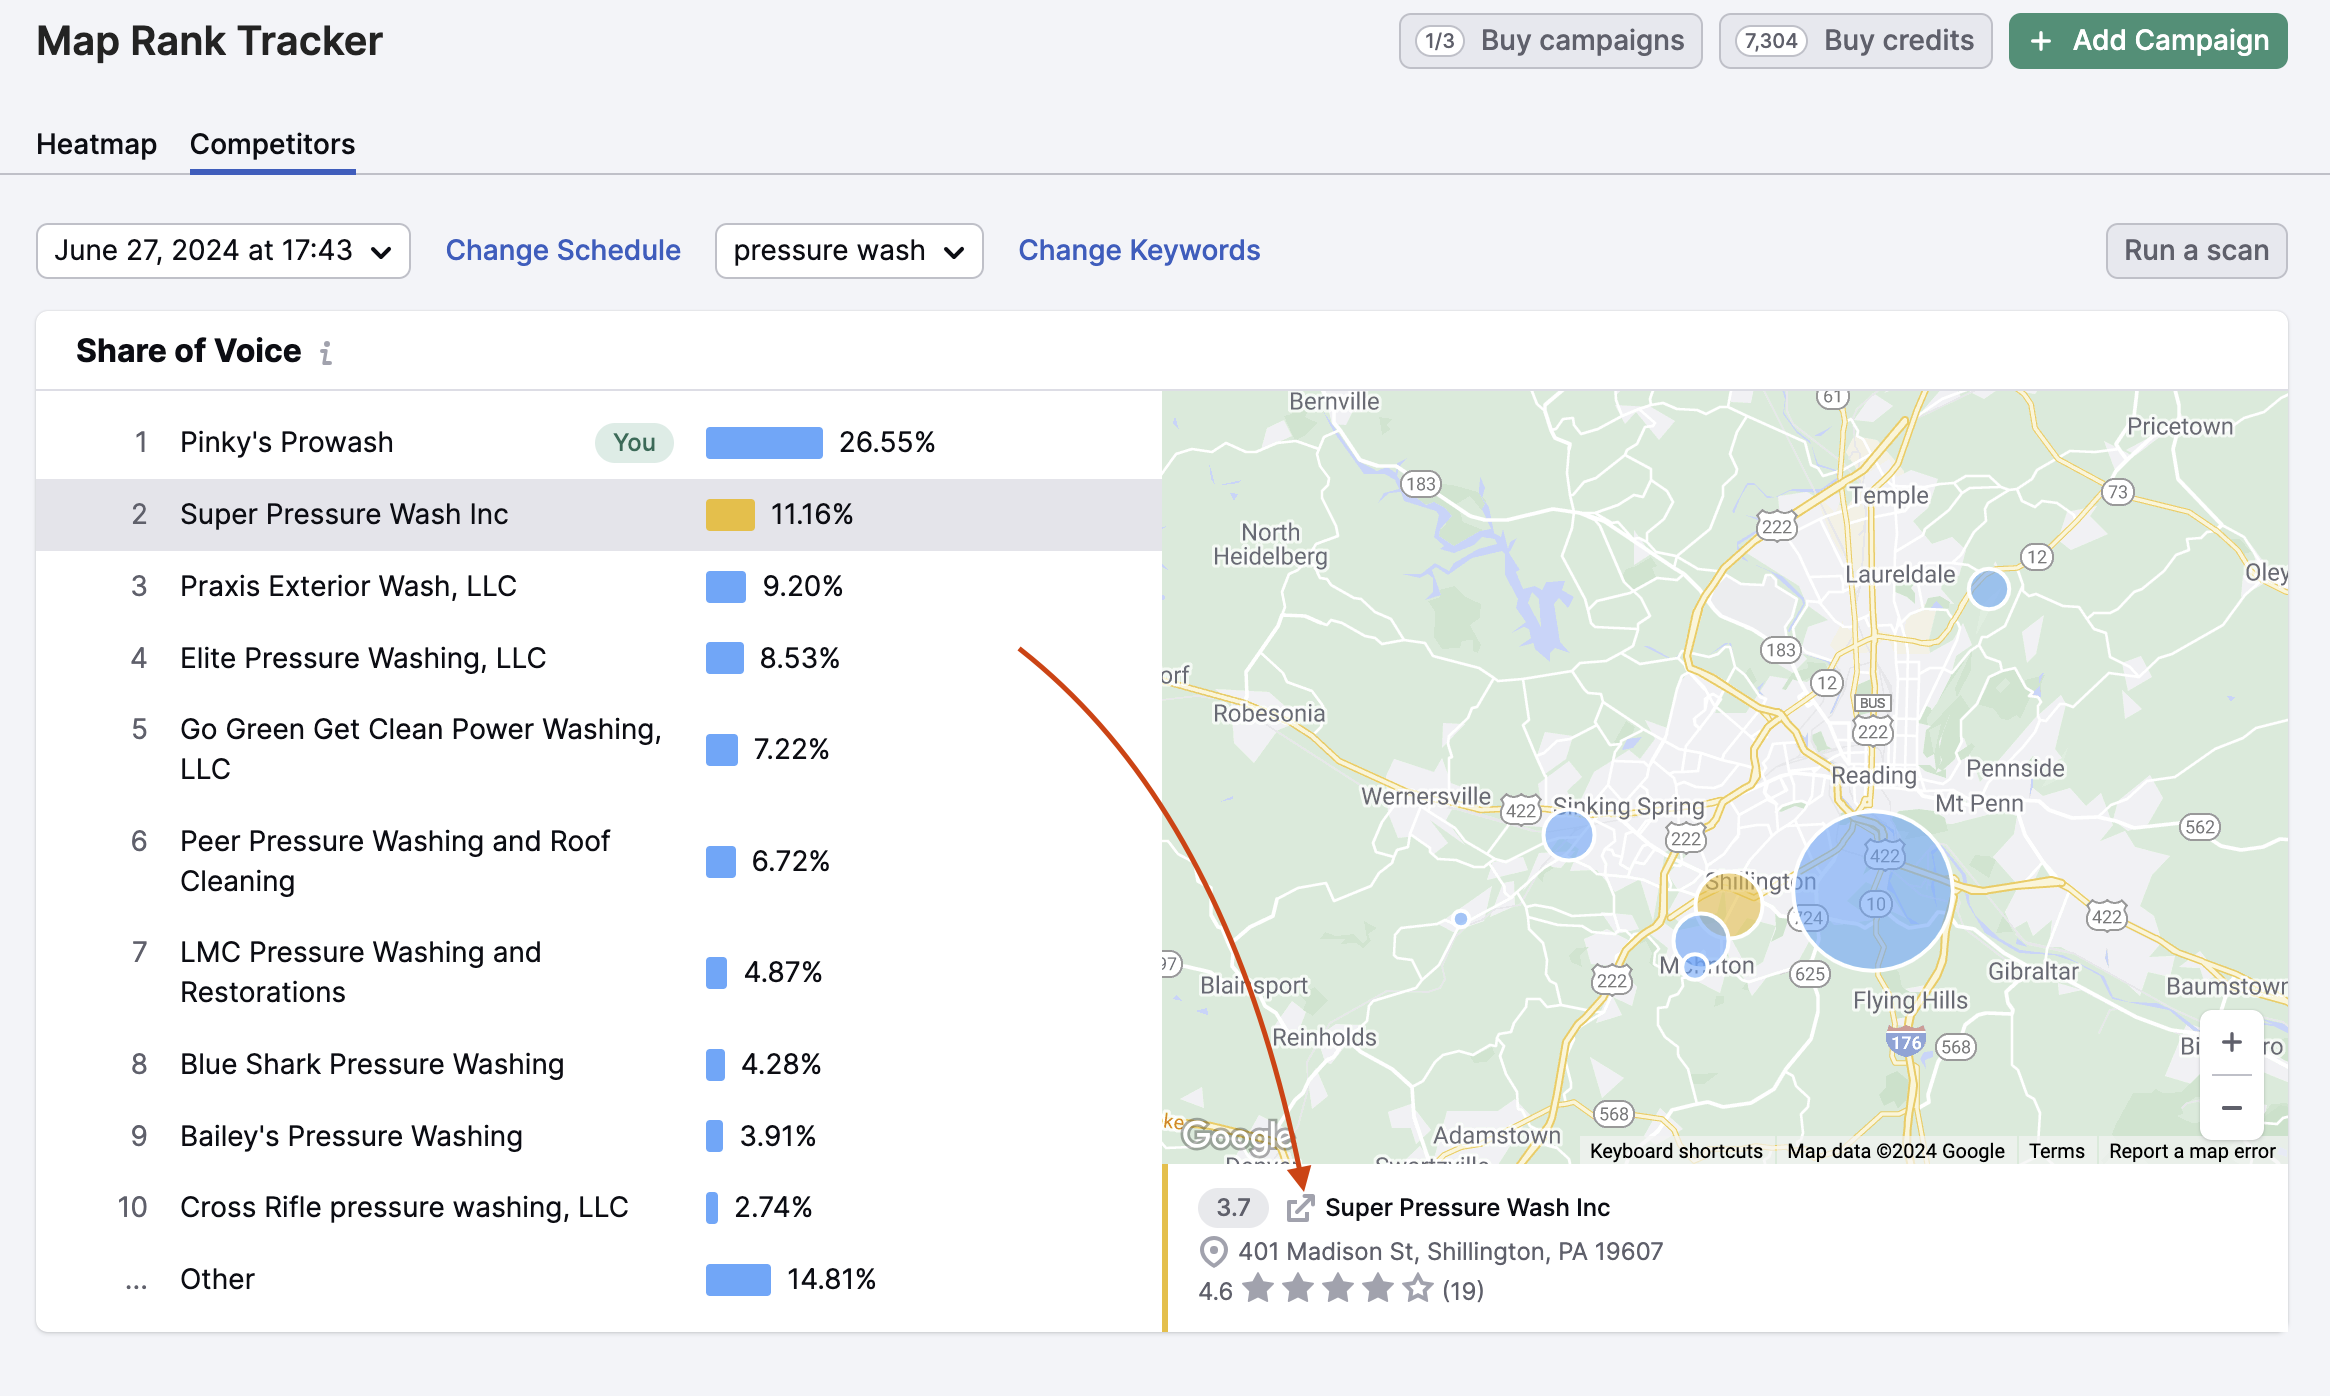Click the You badge next to Pinky's Prowash
The height and width of the screenshot is (1396, 2330).
(x=634, y=443)
